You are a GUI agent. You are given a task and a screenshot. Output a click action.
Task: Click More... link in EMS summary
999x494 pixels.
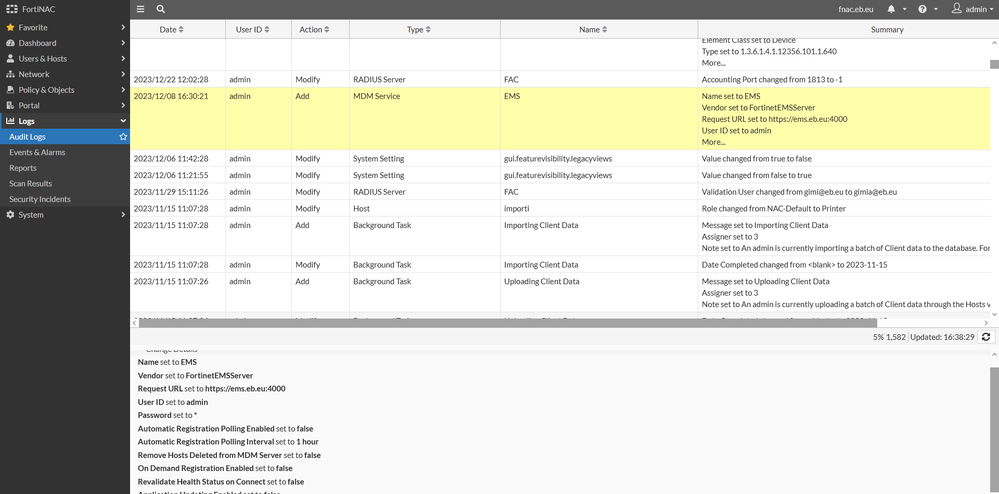(x=713, y=142)
